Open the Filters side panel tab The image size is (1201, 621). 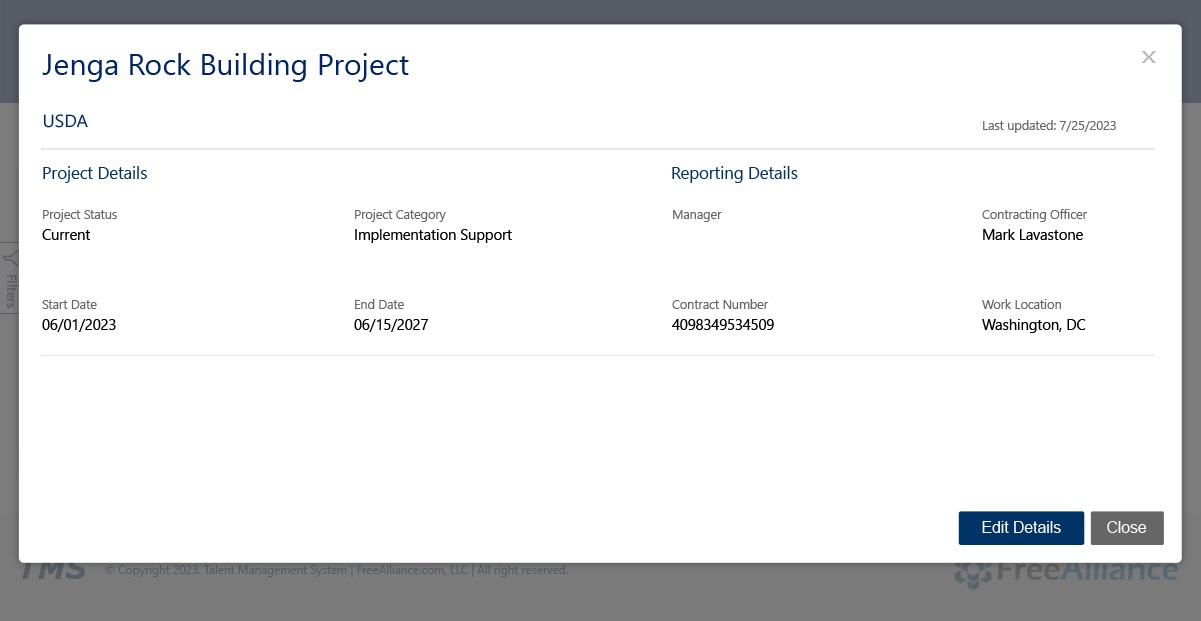(10, 290)
